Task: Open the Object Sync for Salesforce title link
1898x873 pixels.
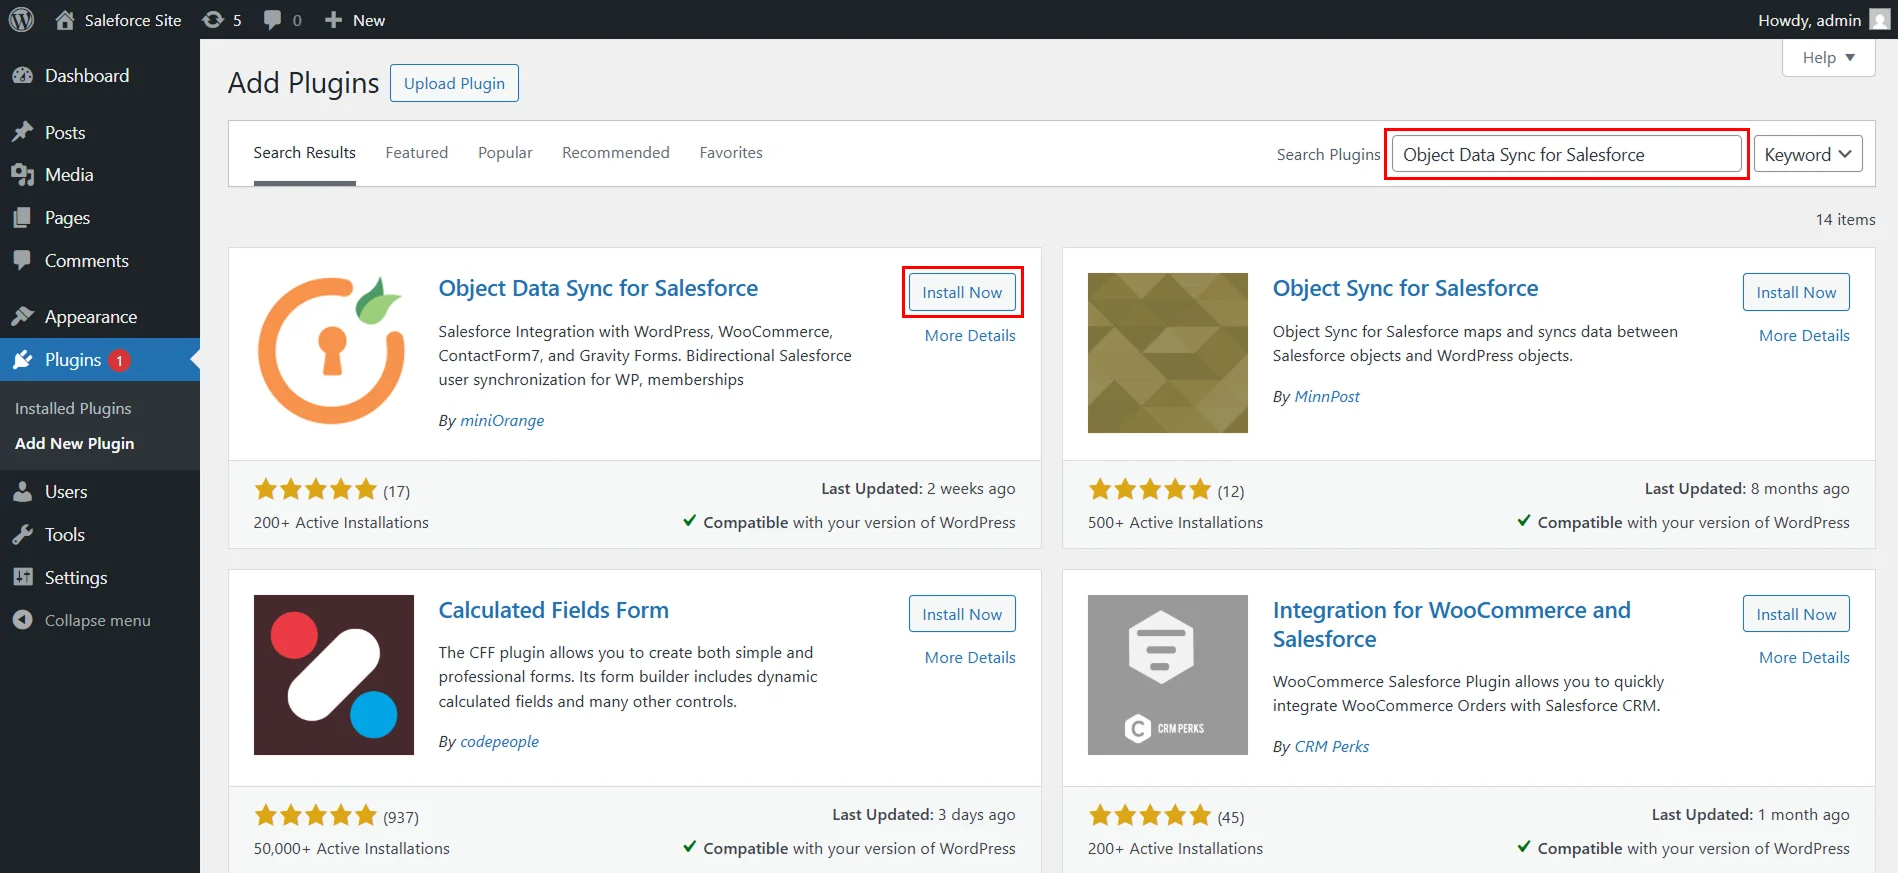Action: (1405, 288)
